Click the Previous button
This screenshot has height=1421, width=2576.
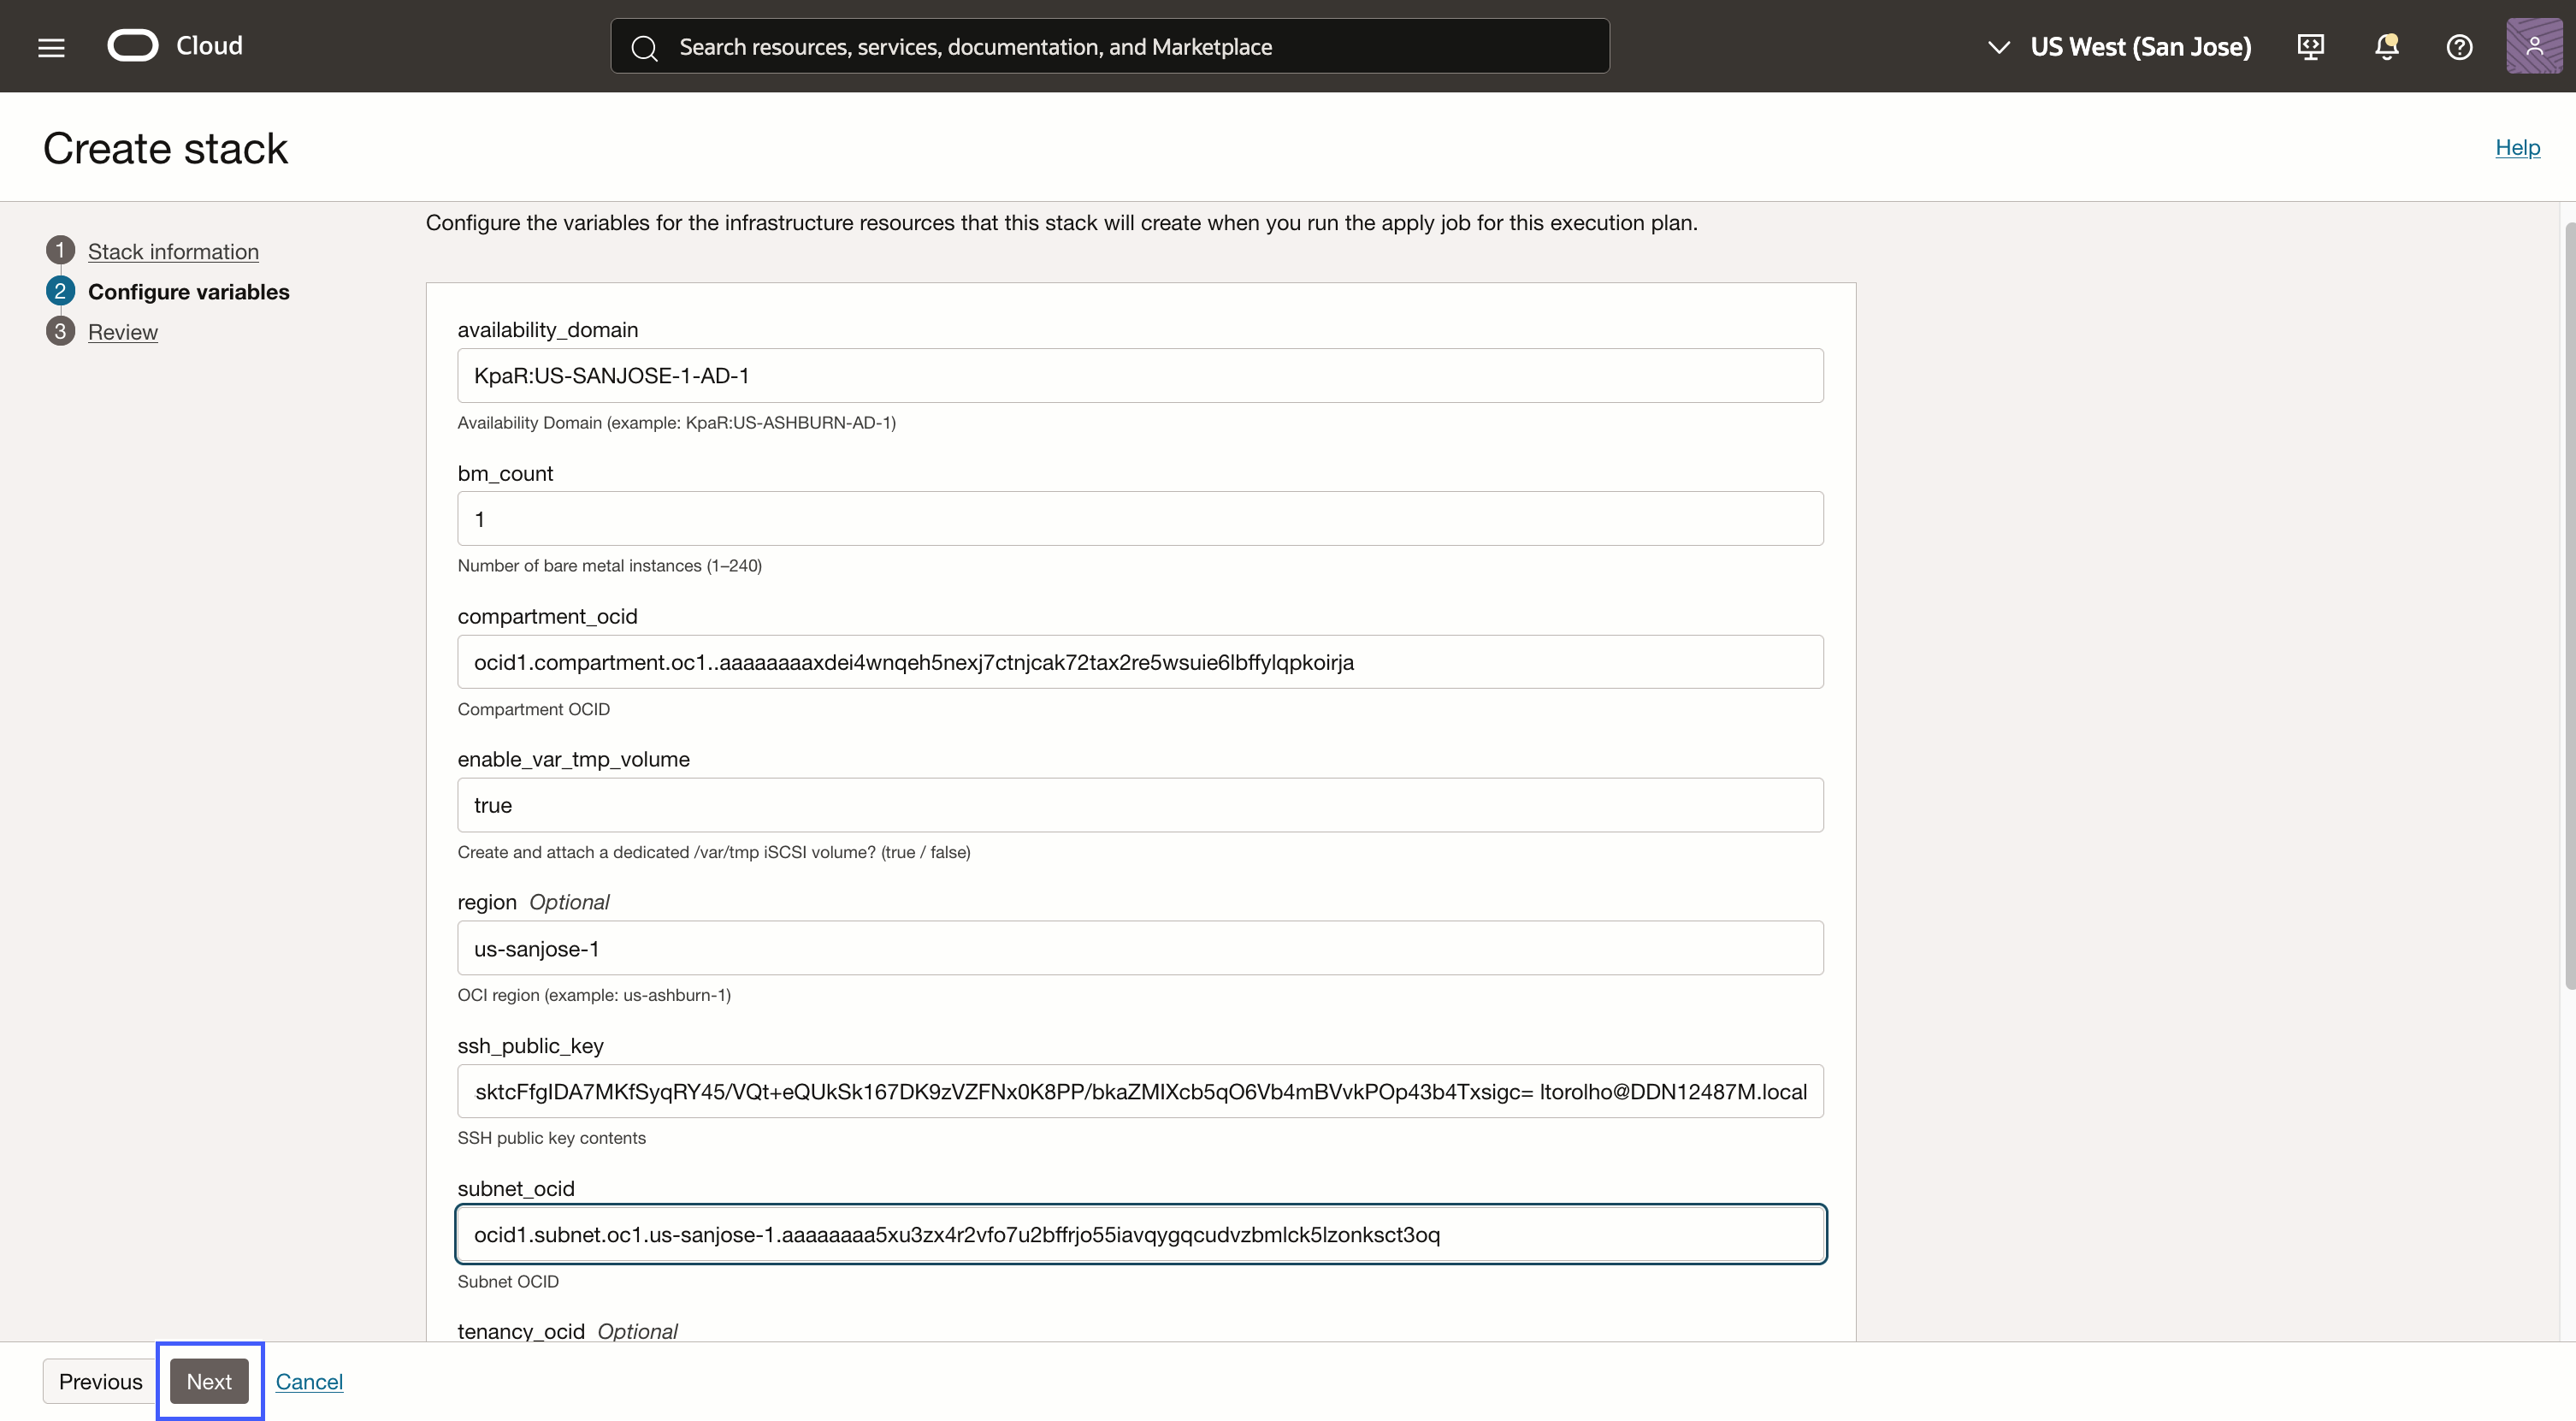tap(100, 1381)
